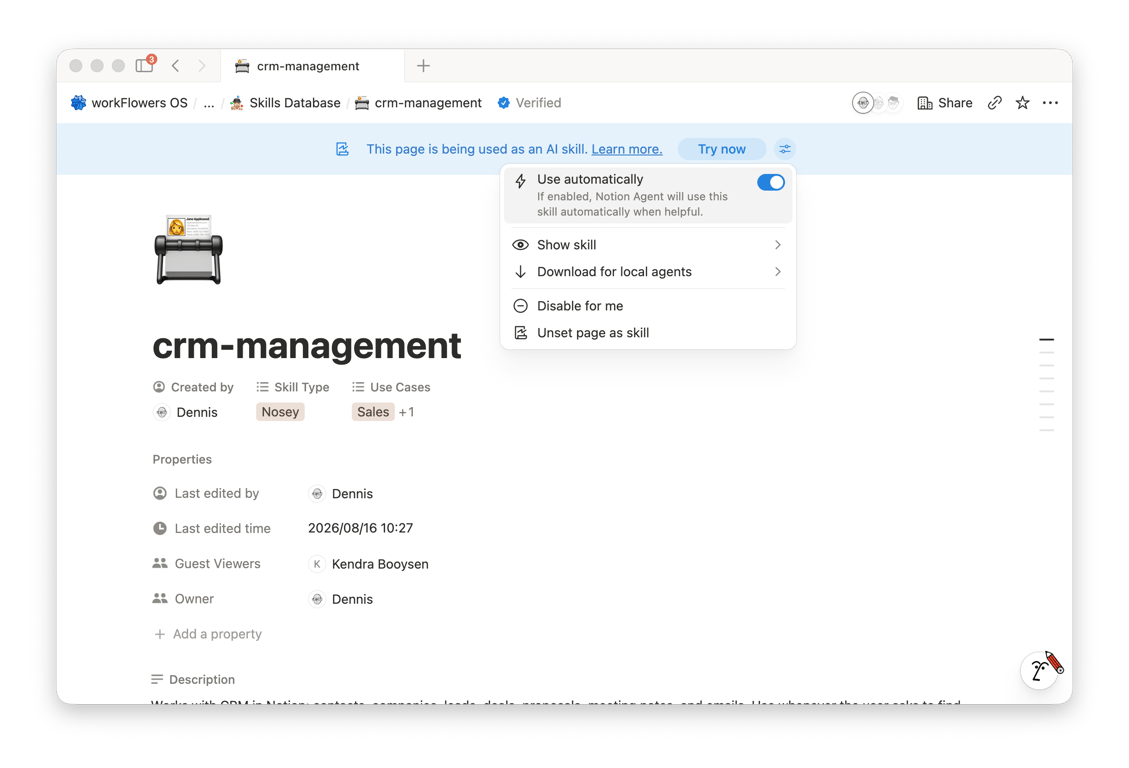Screen dimensions: 1129x768
Task: Click the Last edited time clock icon
Action: 160,528
